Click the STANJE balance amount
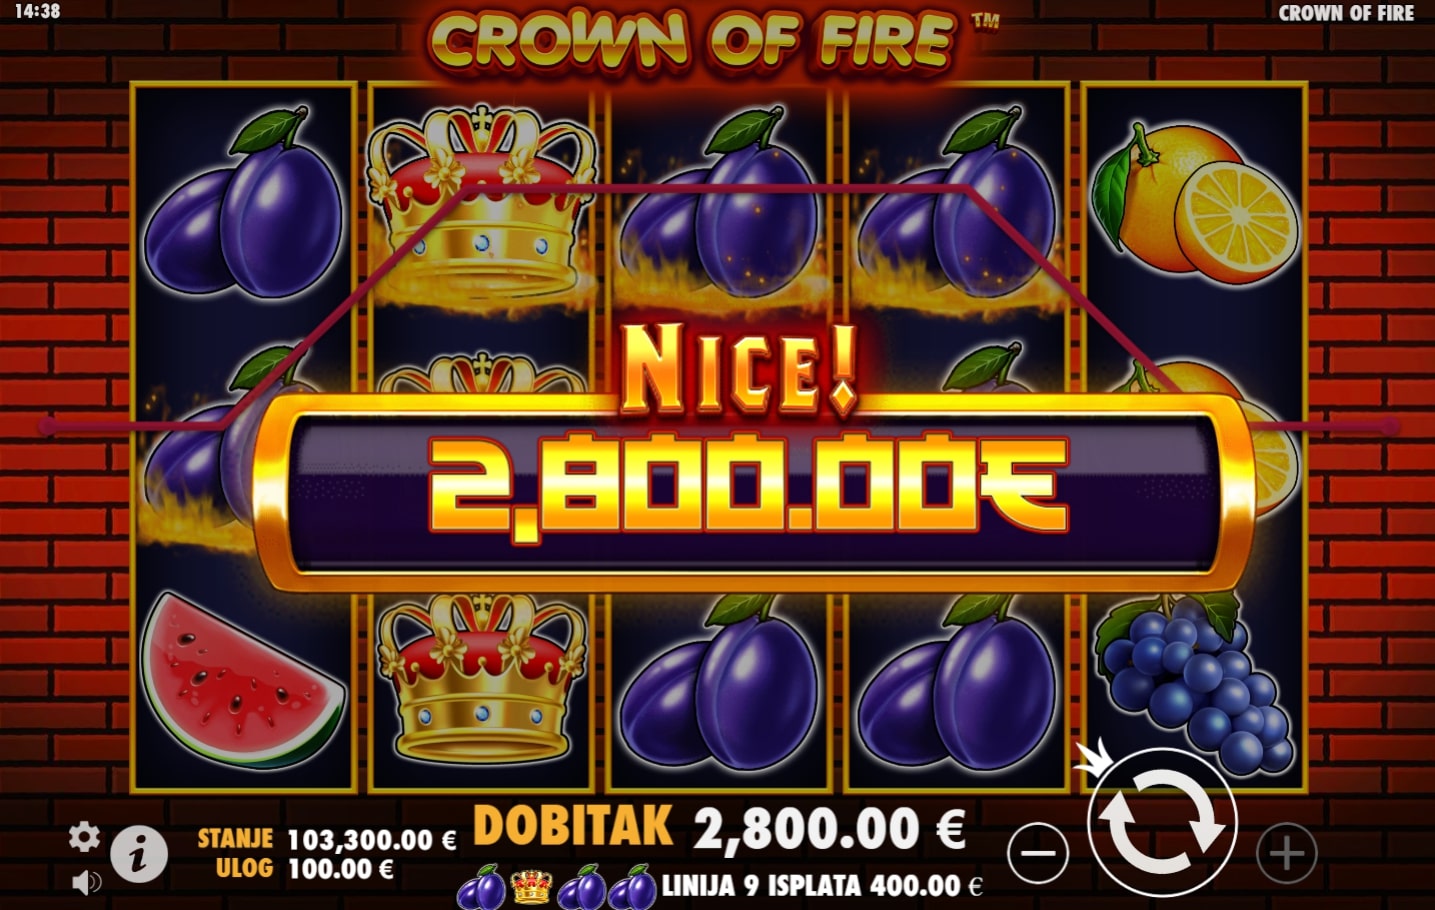This screenshot has height=910, width=1435. pyautogui.click(x=371, y=840)
